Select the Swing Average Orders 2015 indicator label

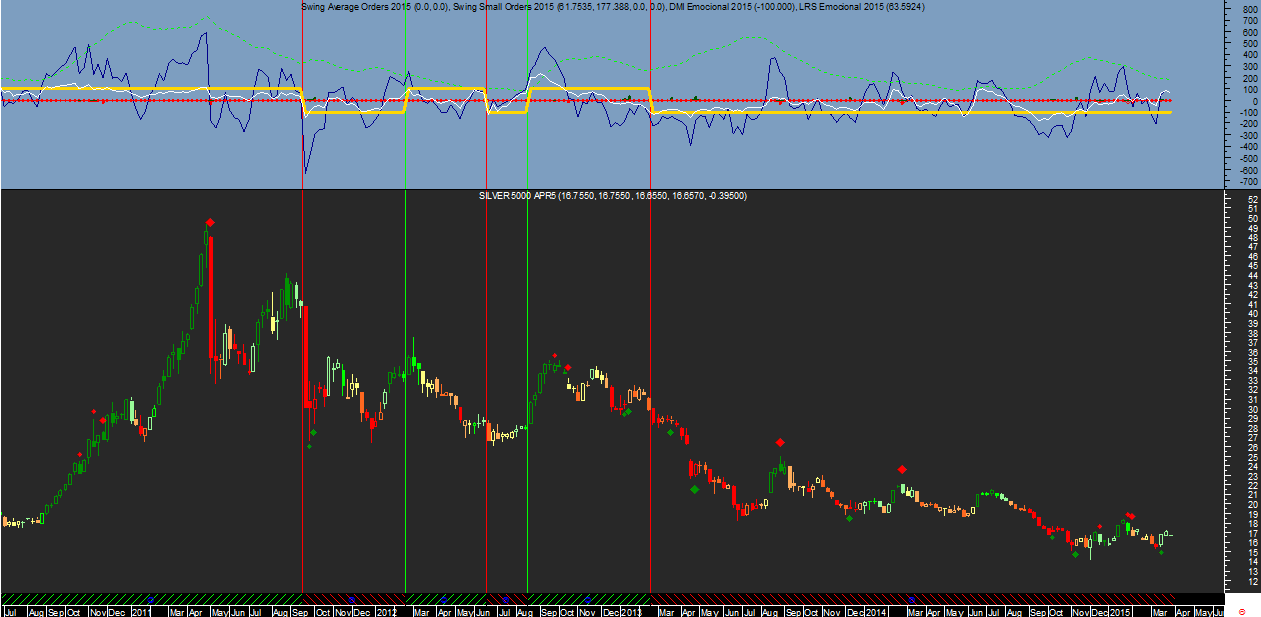374,7
